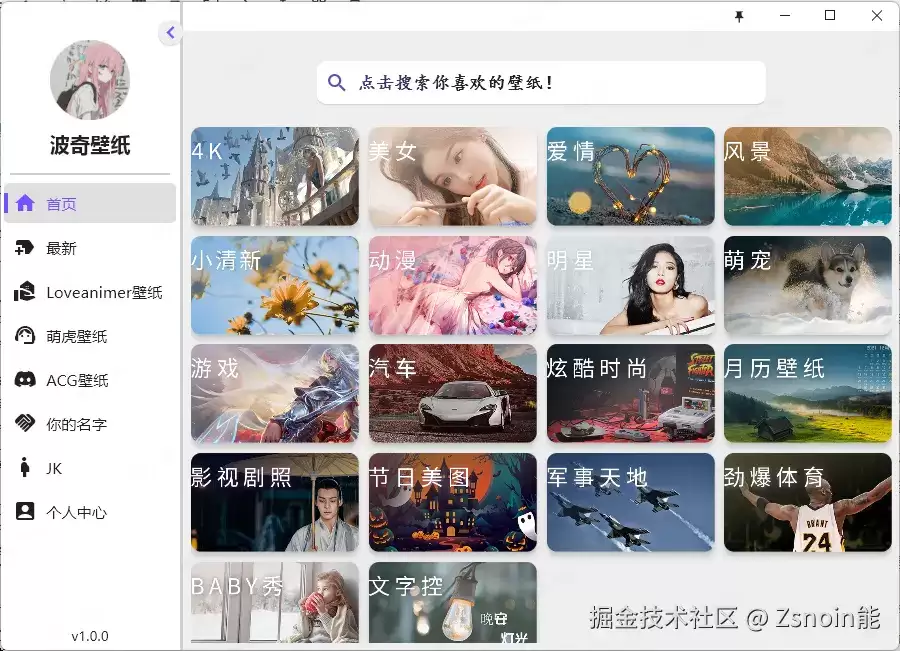
Task: Click the magnifier search icon
Action: click(337, 83)
